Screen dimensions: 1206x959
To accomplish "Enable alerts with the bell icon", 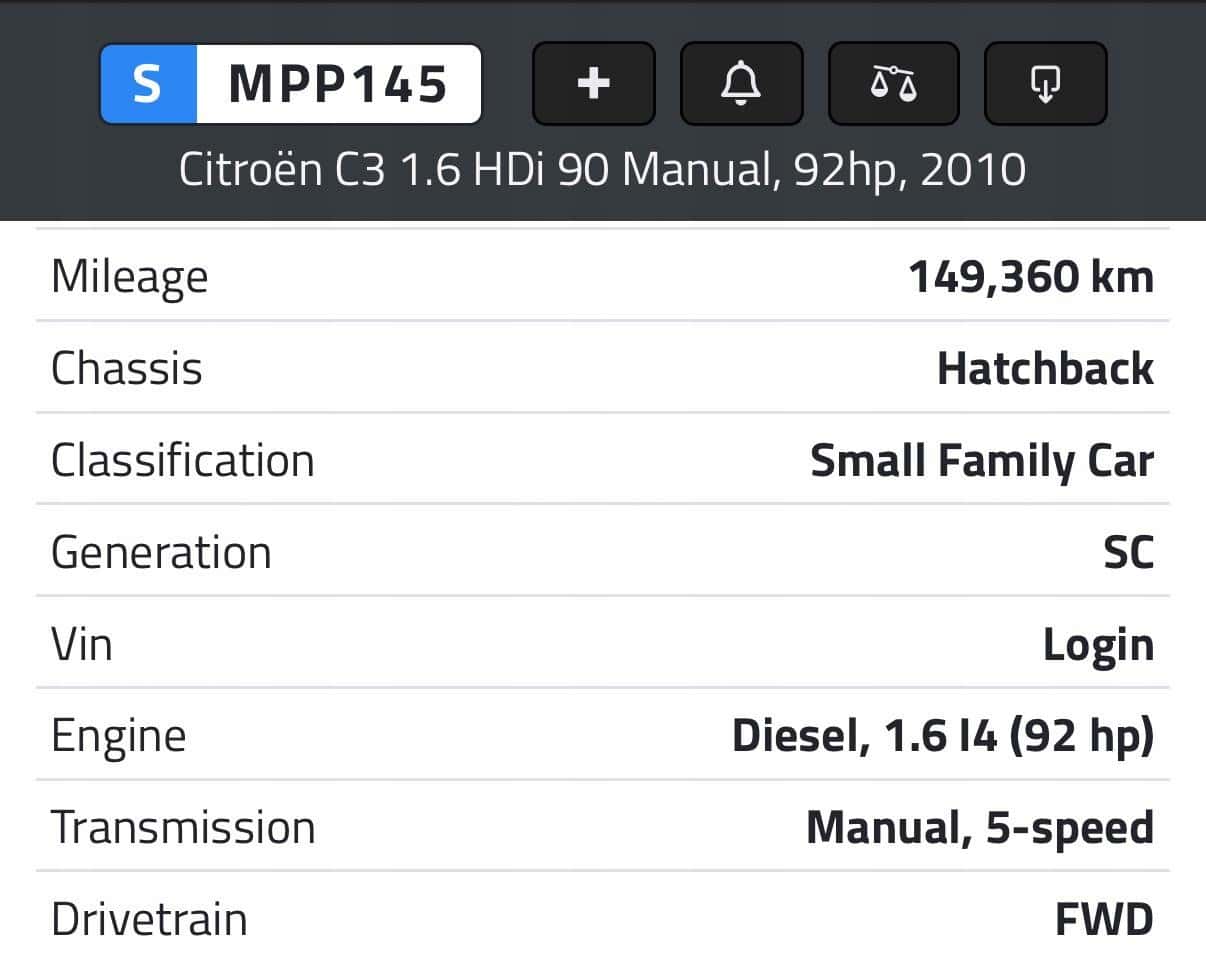I will pyautogui.click(x=741, y=84).
